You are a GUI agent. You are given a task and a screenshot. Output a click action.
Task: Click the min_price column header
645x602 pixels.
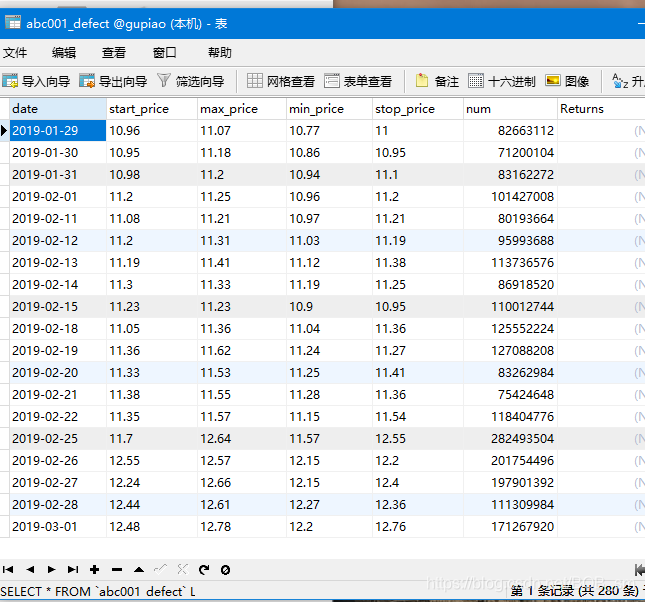pos(329,109)
